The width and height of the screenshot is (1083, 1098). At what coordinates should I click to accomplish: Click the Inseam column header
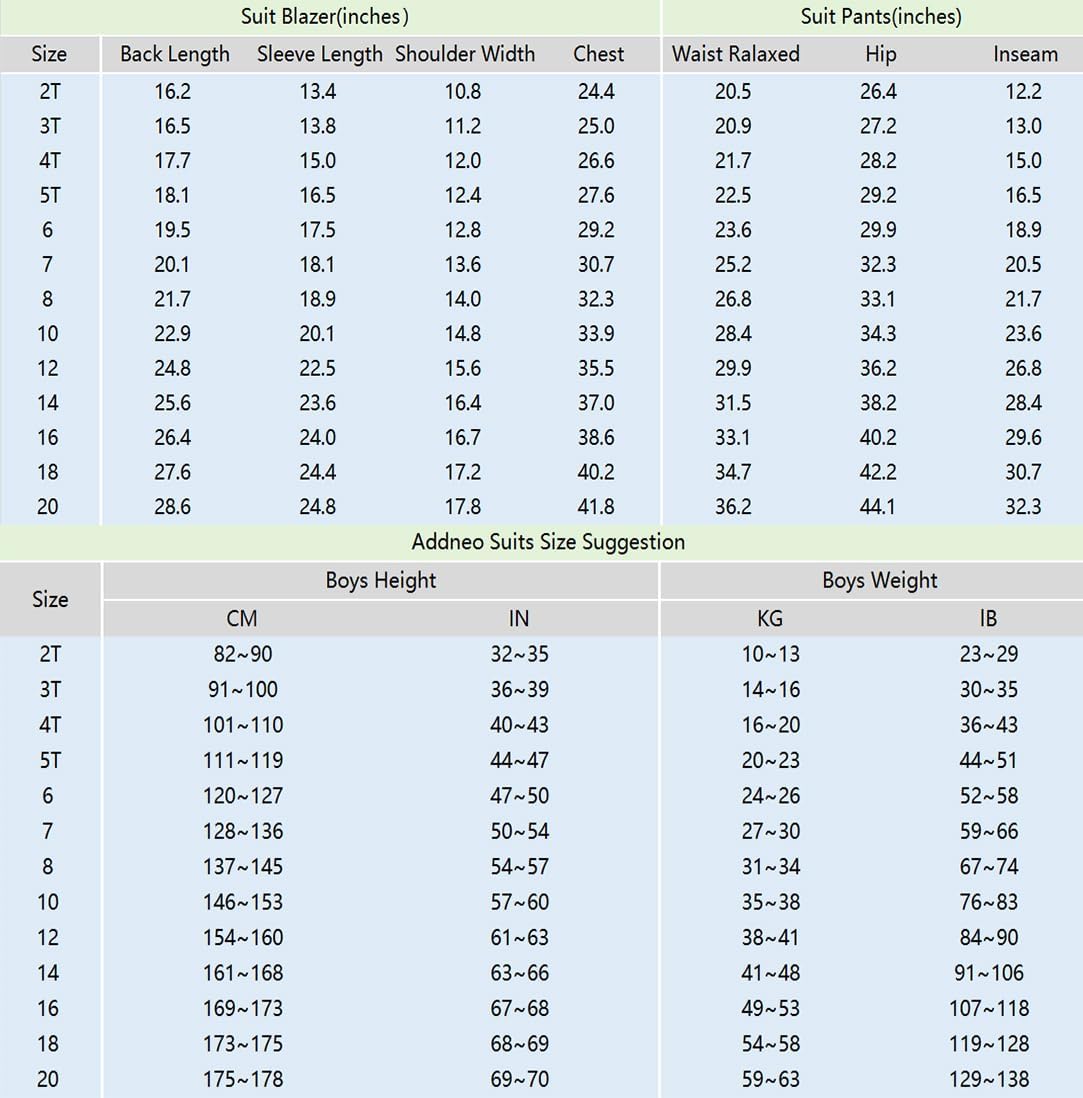pos(1024,54)
